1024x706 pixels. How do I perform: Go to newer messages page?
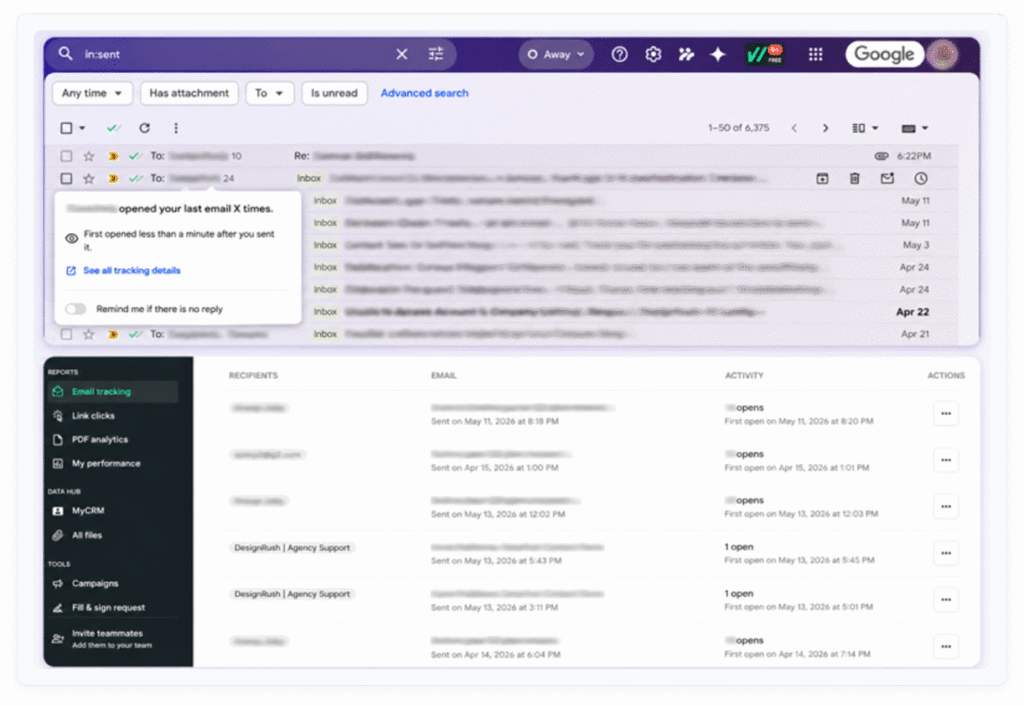click(794, 128)
